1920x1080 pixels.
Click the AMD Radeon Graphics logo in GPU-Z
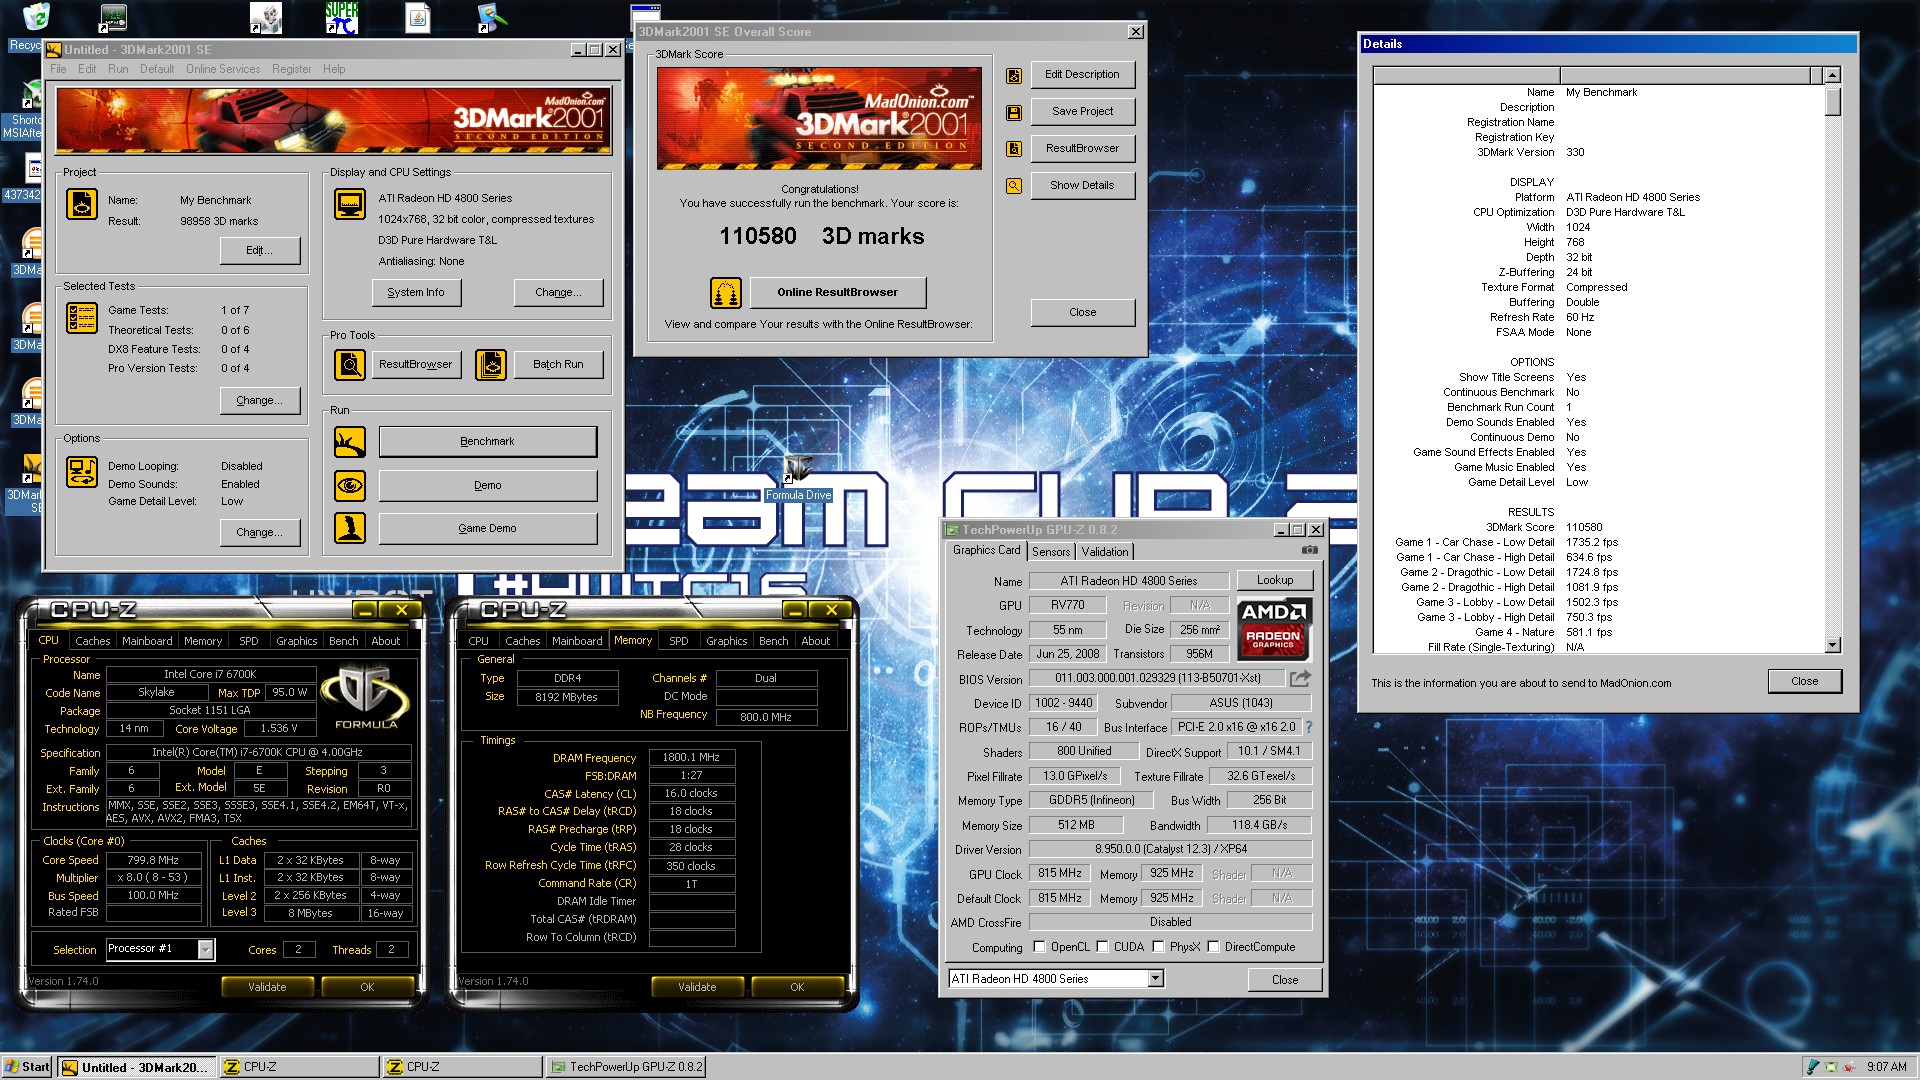(1273, 628)
